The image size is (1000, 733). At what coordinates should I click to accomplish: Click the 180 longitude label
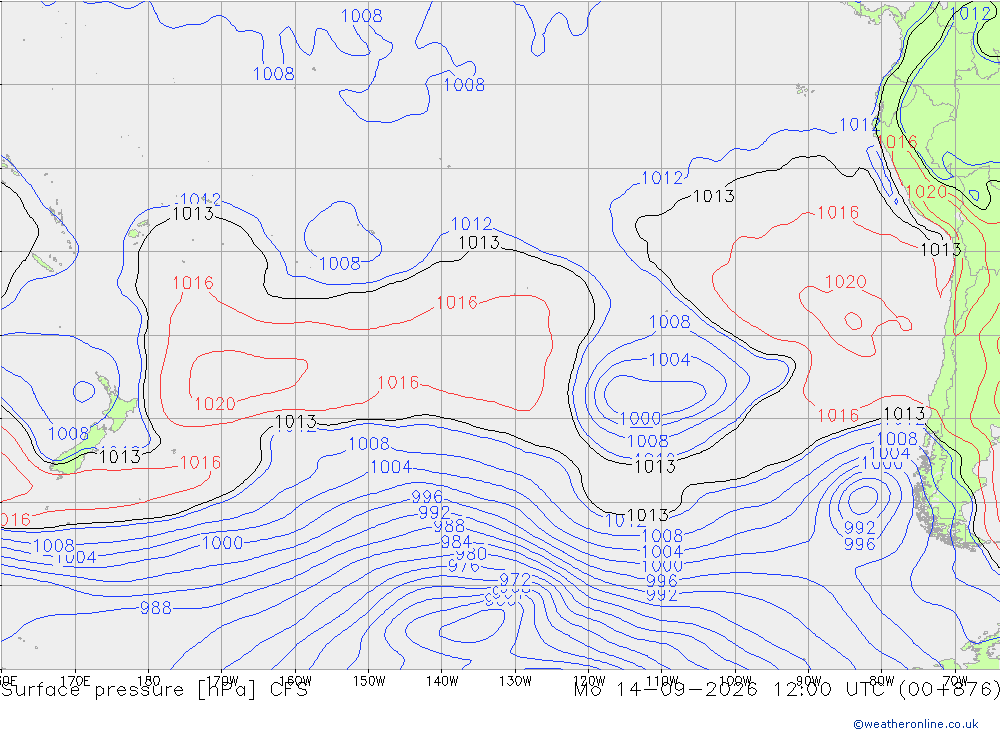point(149,681)
